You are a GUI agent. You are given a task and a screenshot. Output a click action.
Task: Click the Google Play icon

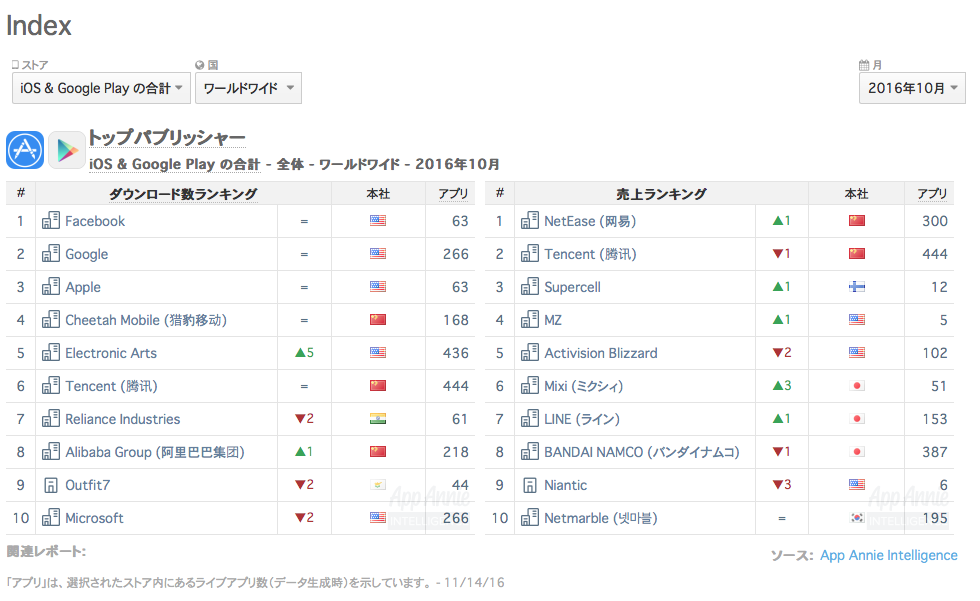(x=67, y=150)
